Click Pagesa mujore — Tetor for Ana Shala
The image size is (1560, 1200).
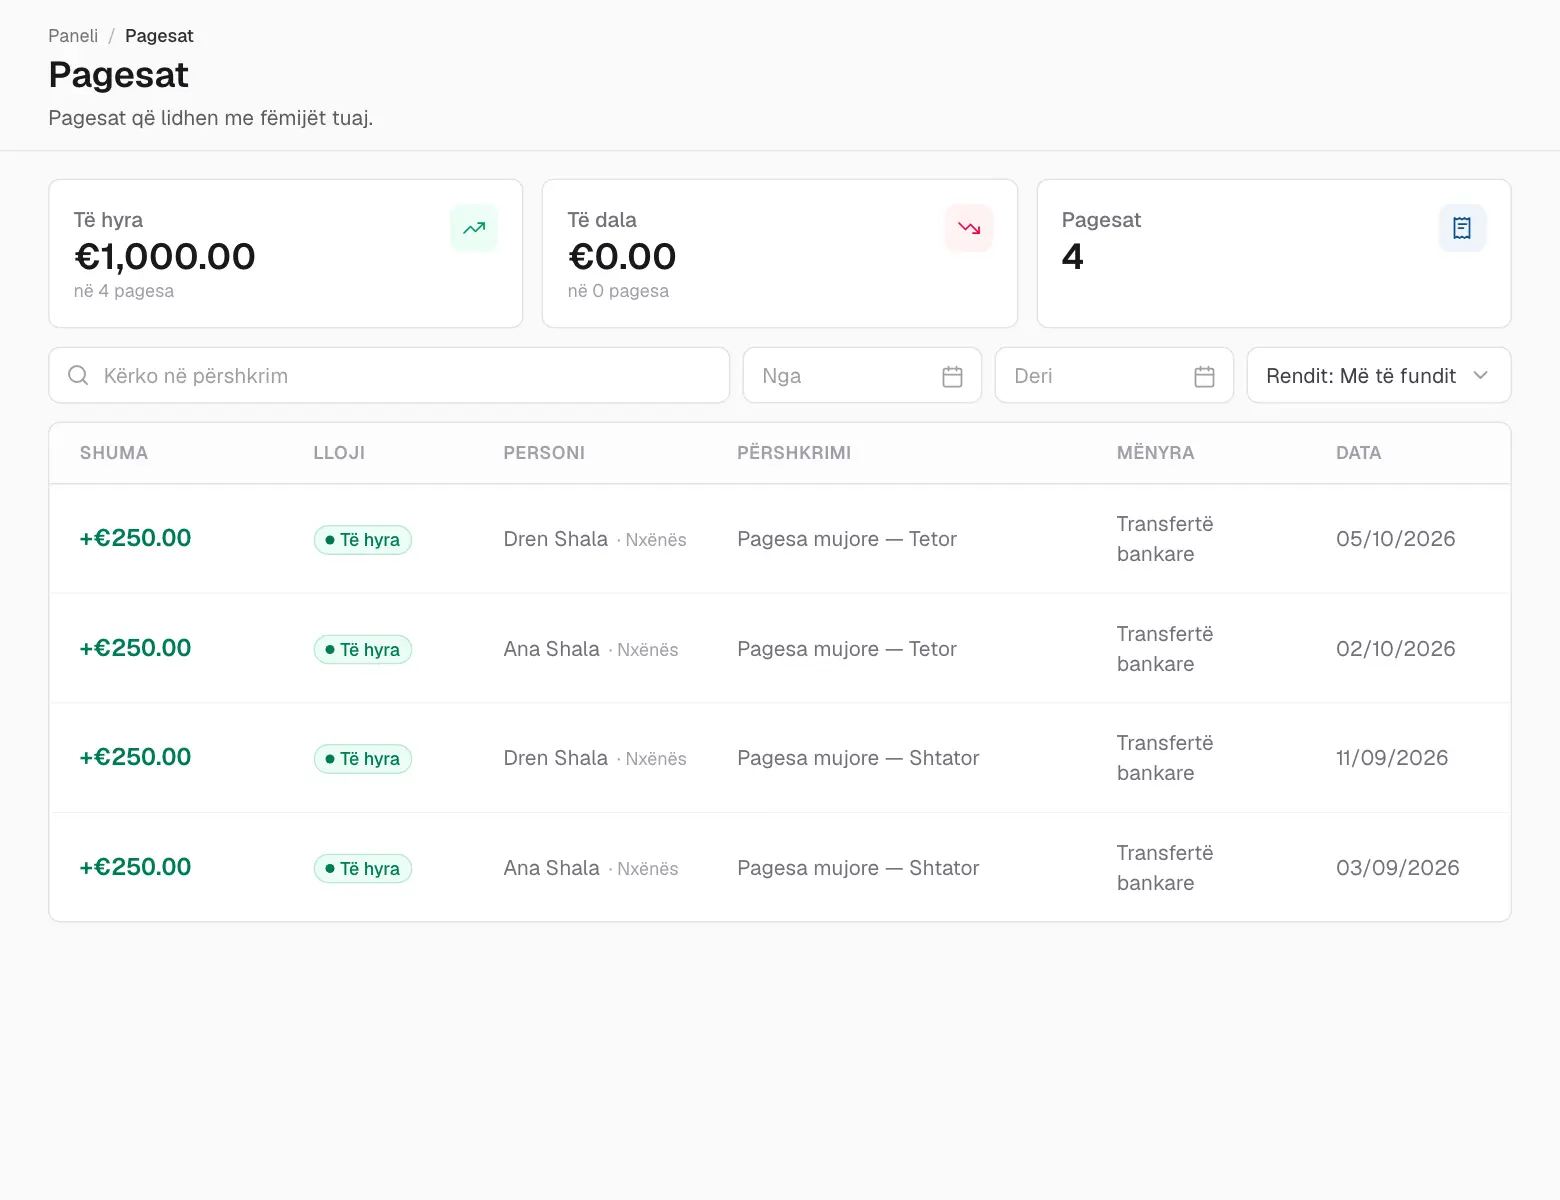[847, 649]
